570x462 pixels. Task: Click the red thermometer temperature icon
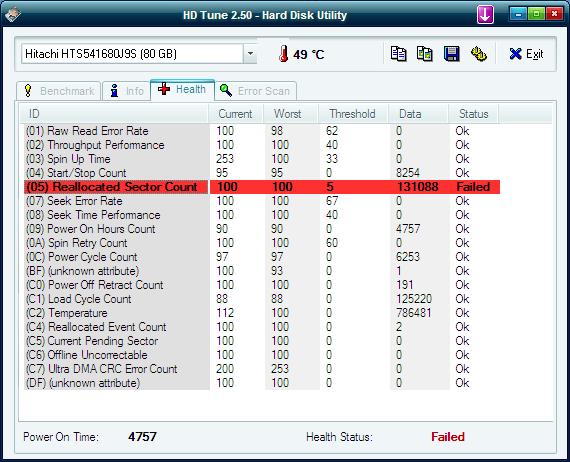284,54
